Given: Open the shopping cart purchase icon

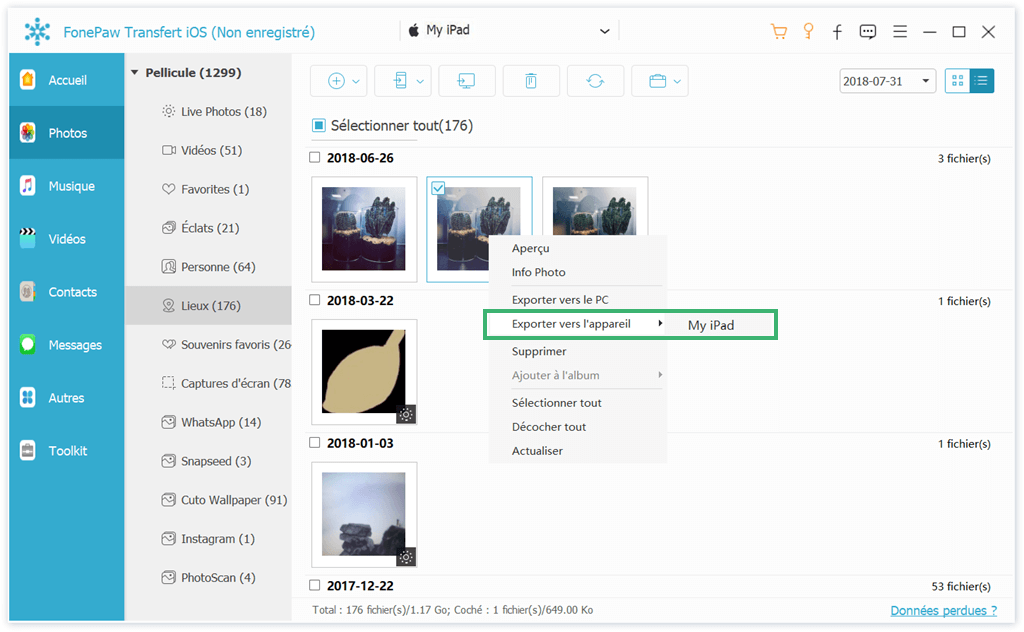Looking at the screenshot, I should pos(778,31).
